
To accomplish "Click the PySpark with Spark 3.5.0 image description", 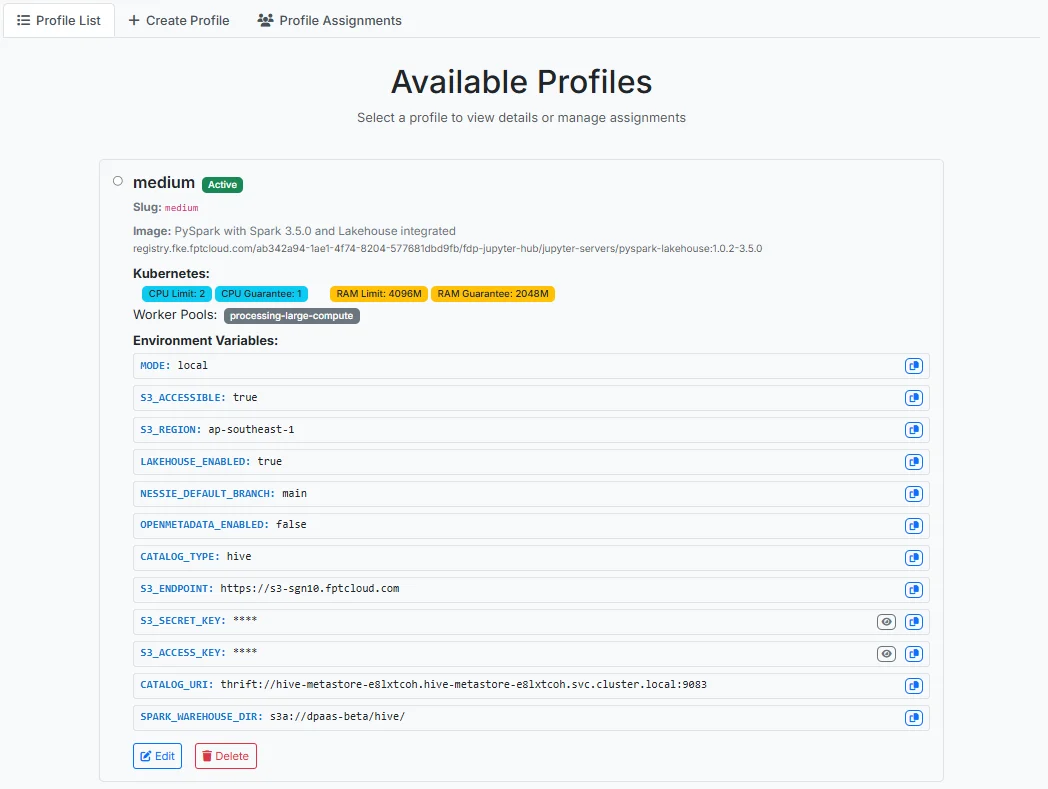I will (315, 231).
